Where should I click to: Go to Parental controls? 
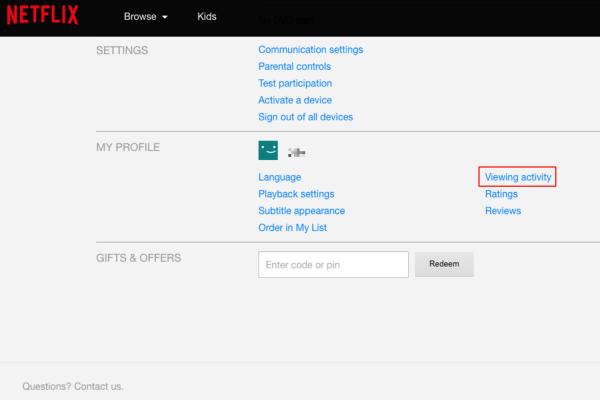pyautogui.click(x=294, y=67)
